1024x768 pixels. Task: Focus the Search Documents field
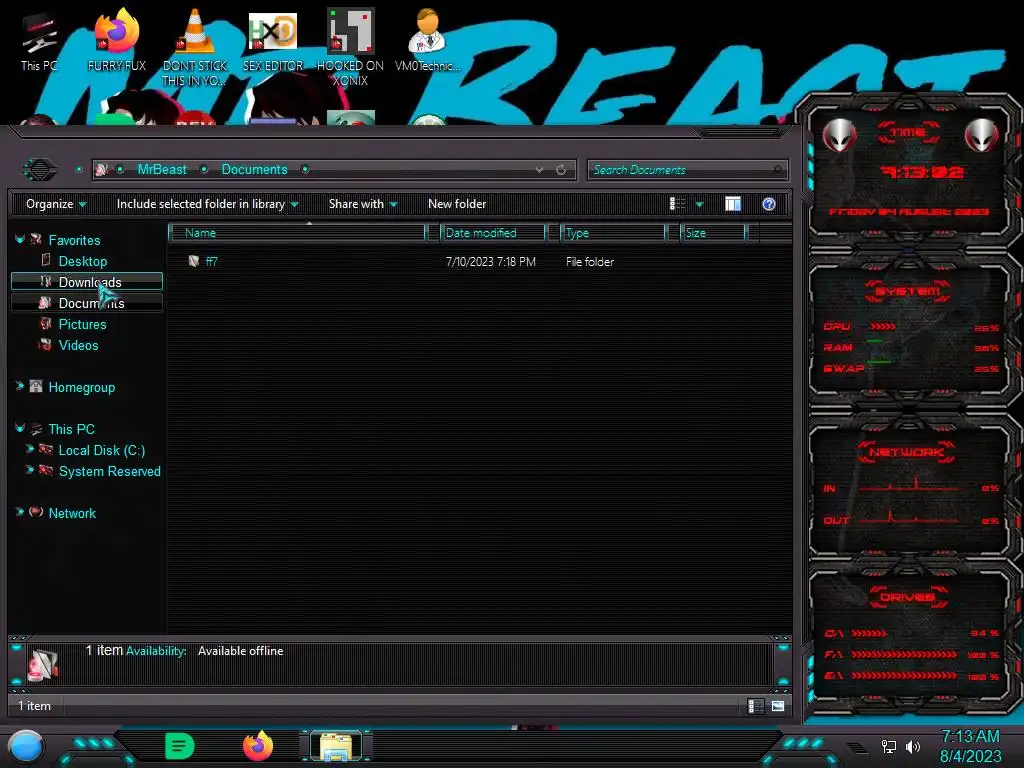pos(687,170)
